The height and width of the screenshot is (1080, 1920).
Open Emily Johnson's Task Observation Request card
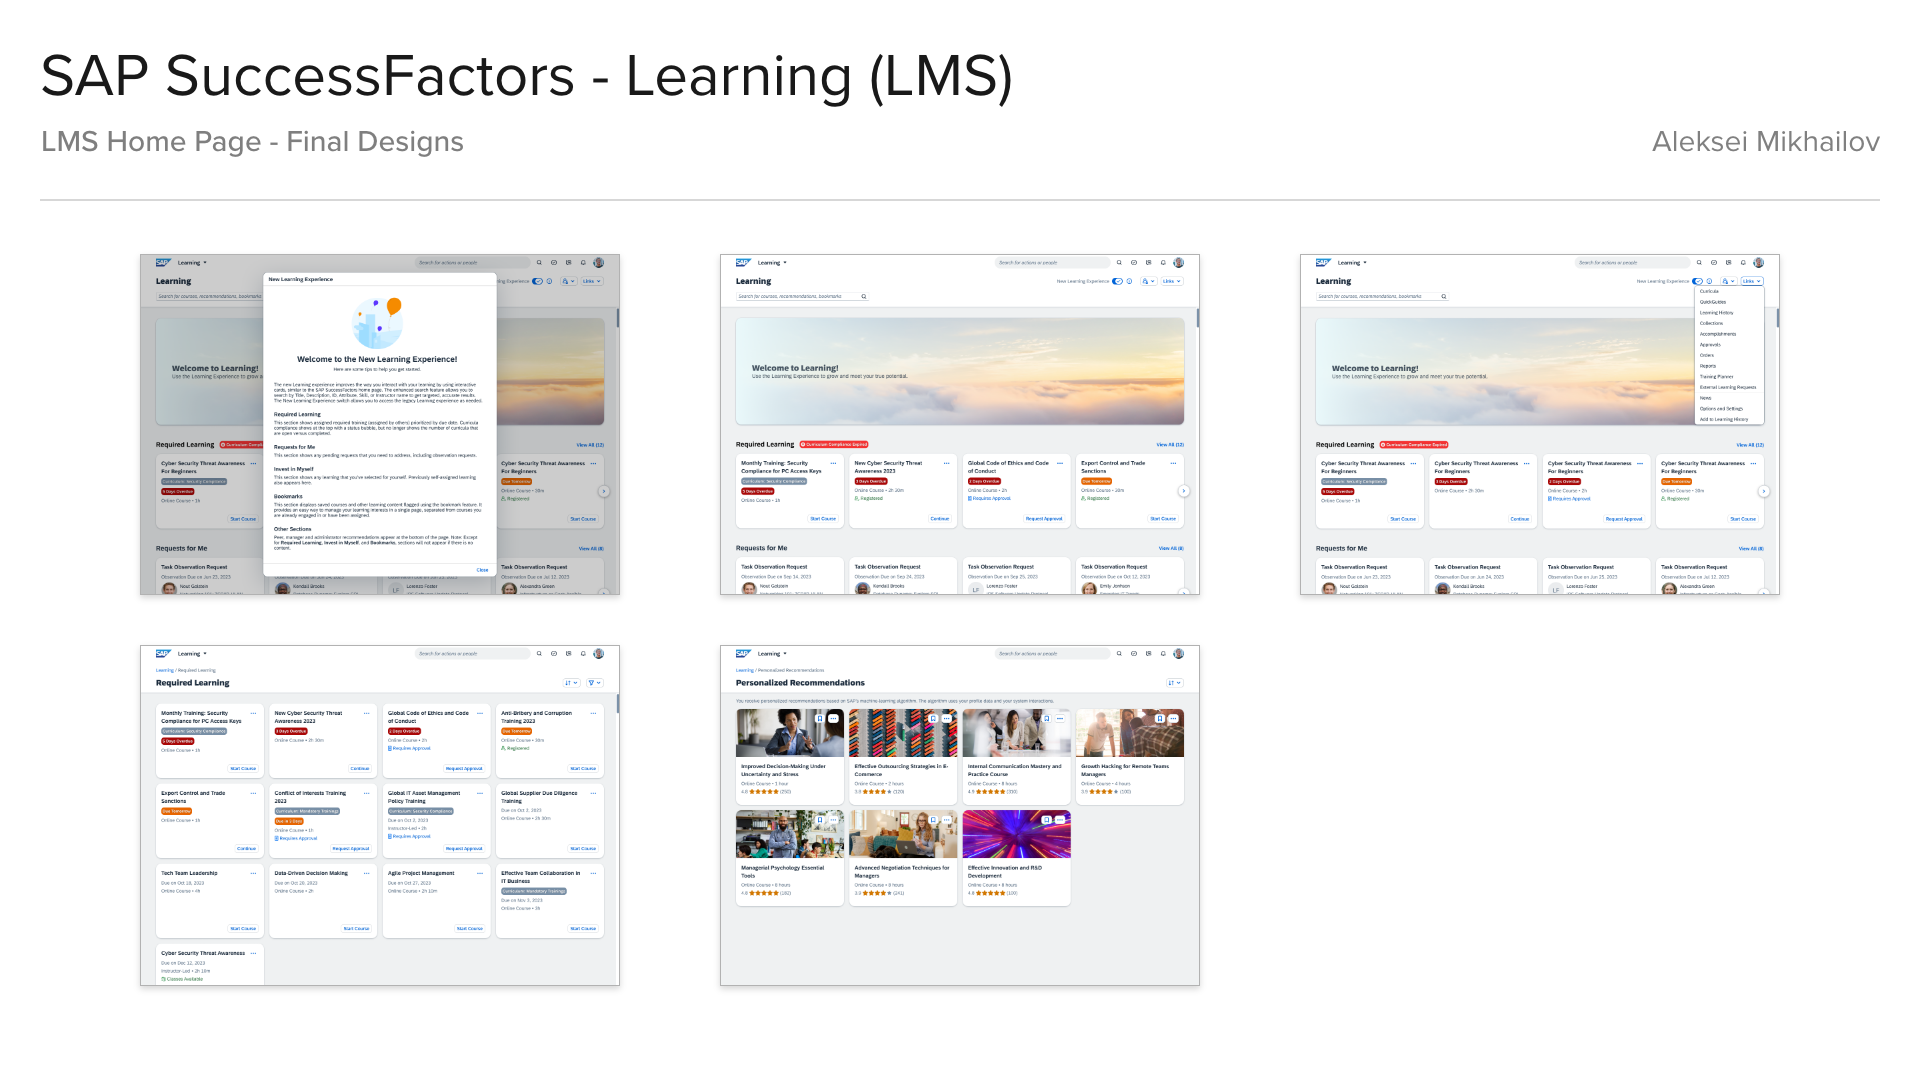point(1130,577)
